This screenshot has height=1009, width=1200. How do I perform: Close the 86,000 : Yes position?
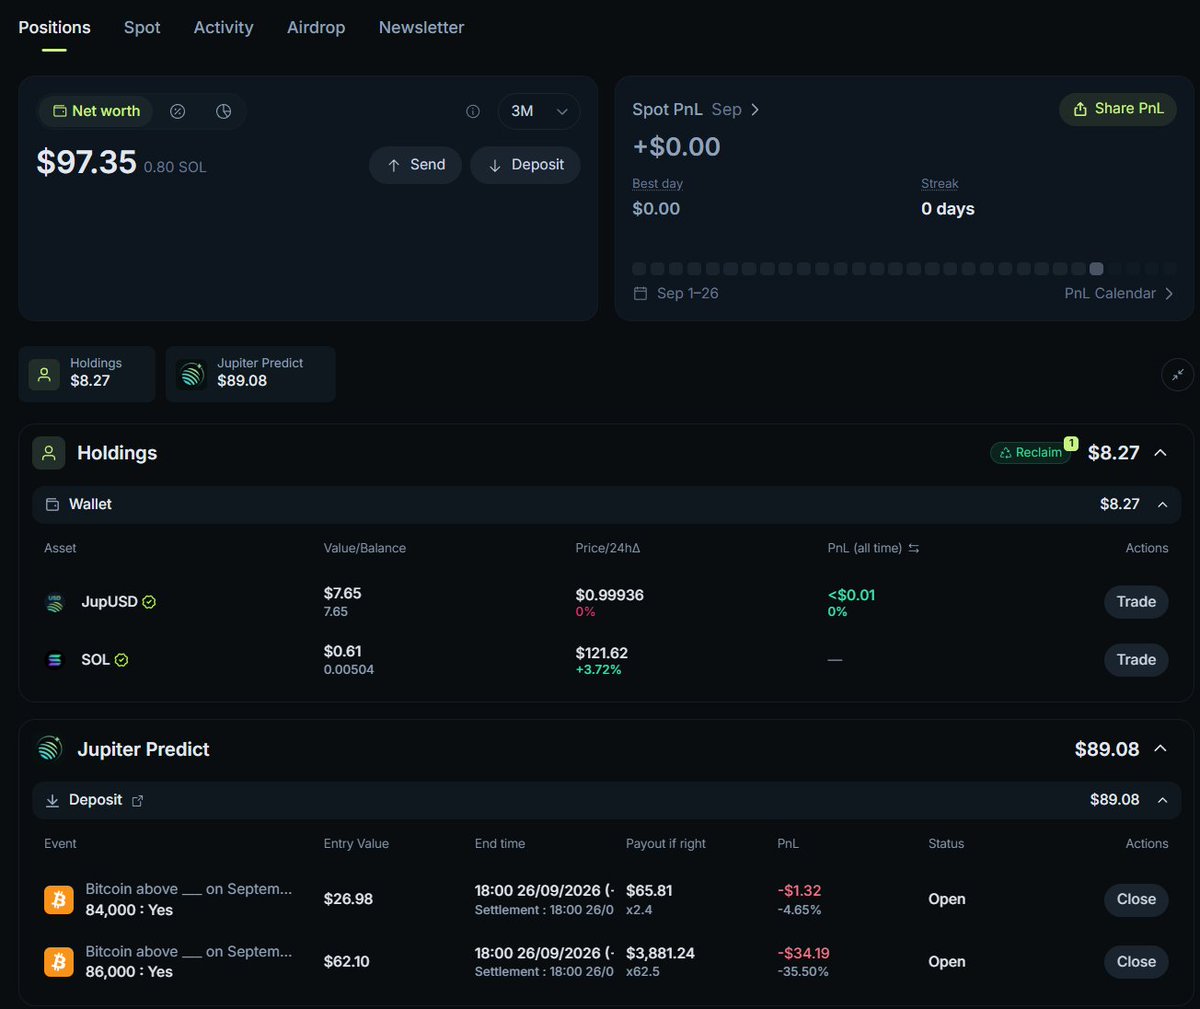tap(1136, 962)
